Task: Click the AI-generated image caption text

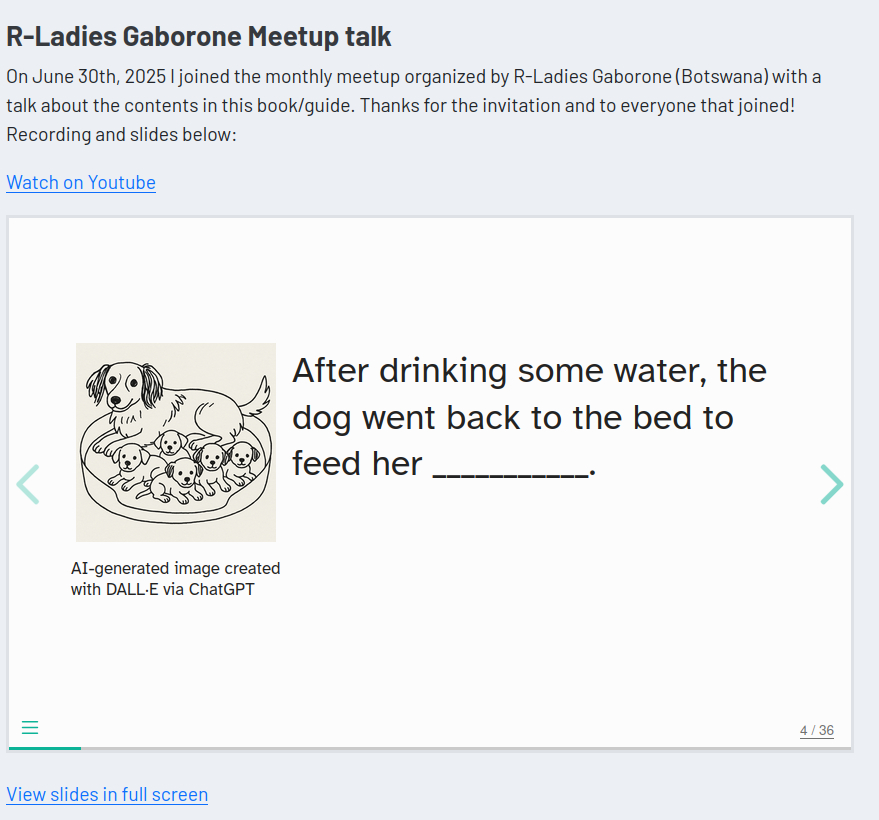Action: [175, 569]
